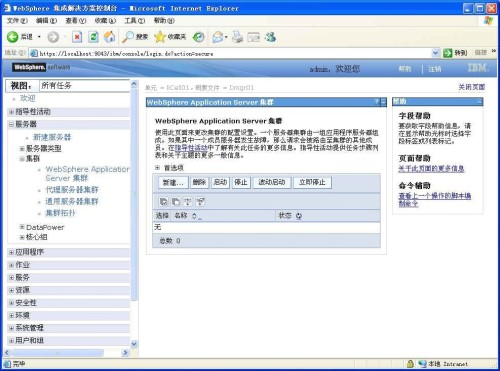500x371 pixels.
Task: Open the 新建服务器 link
Action: 52,137
